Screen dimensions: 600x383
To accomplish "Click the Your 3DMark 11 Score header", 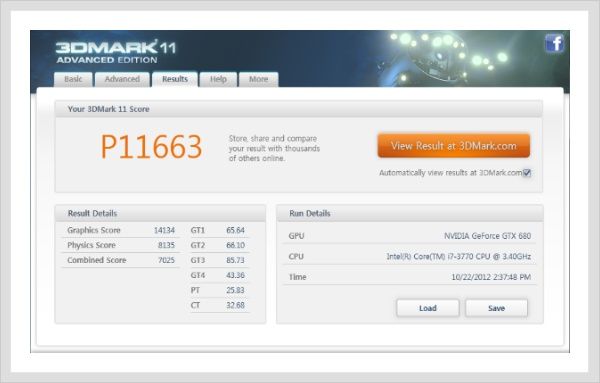I will pos(298,109).
